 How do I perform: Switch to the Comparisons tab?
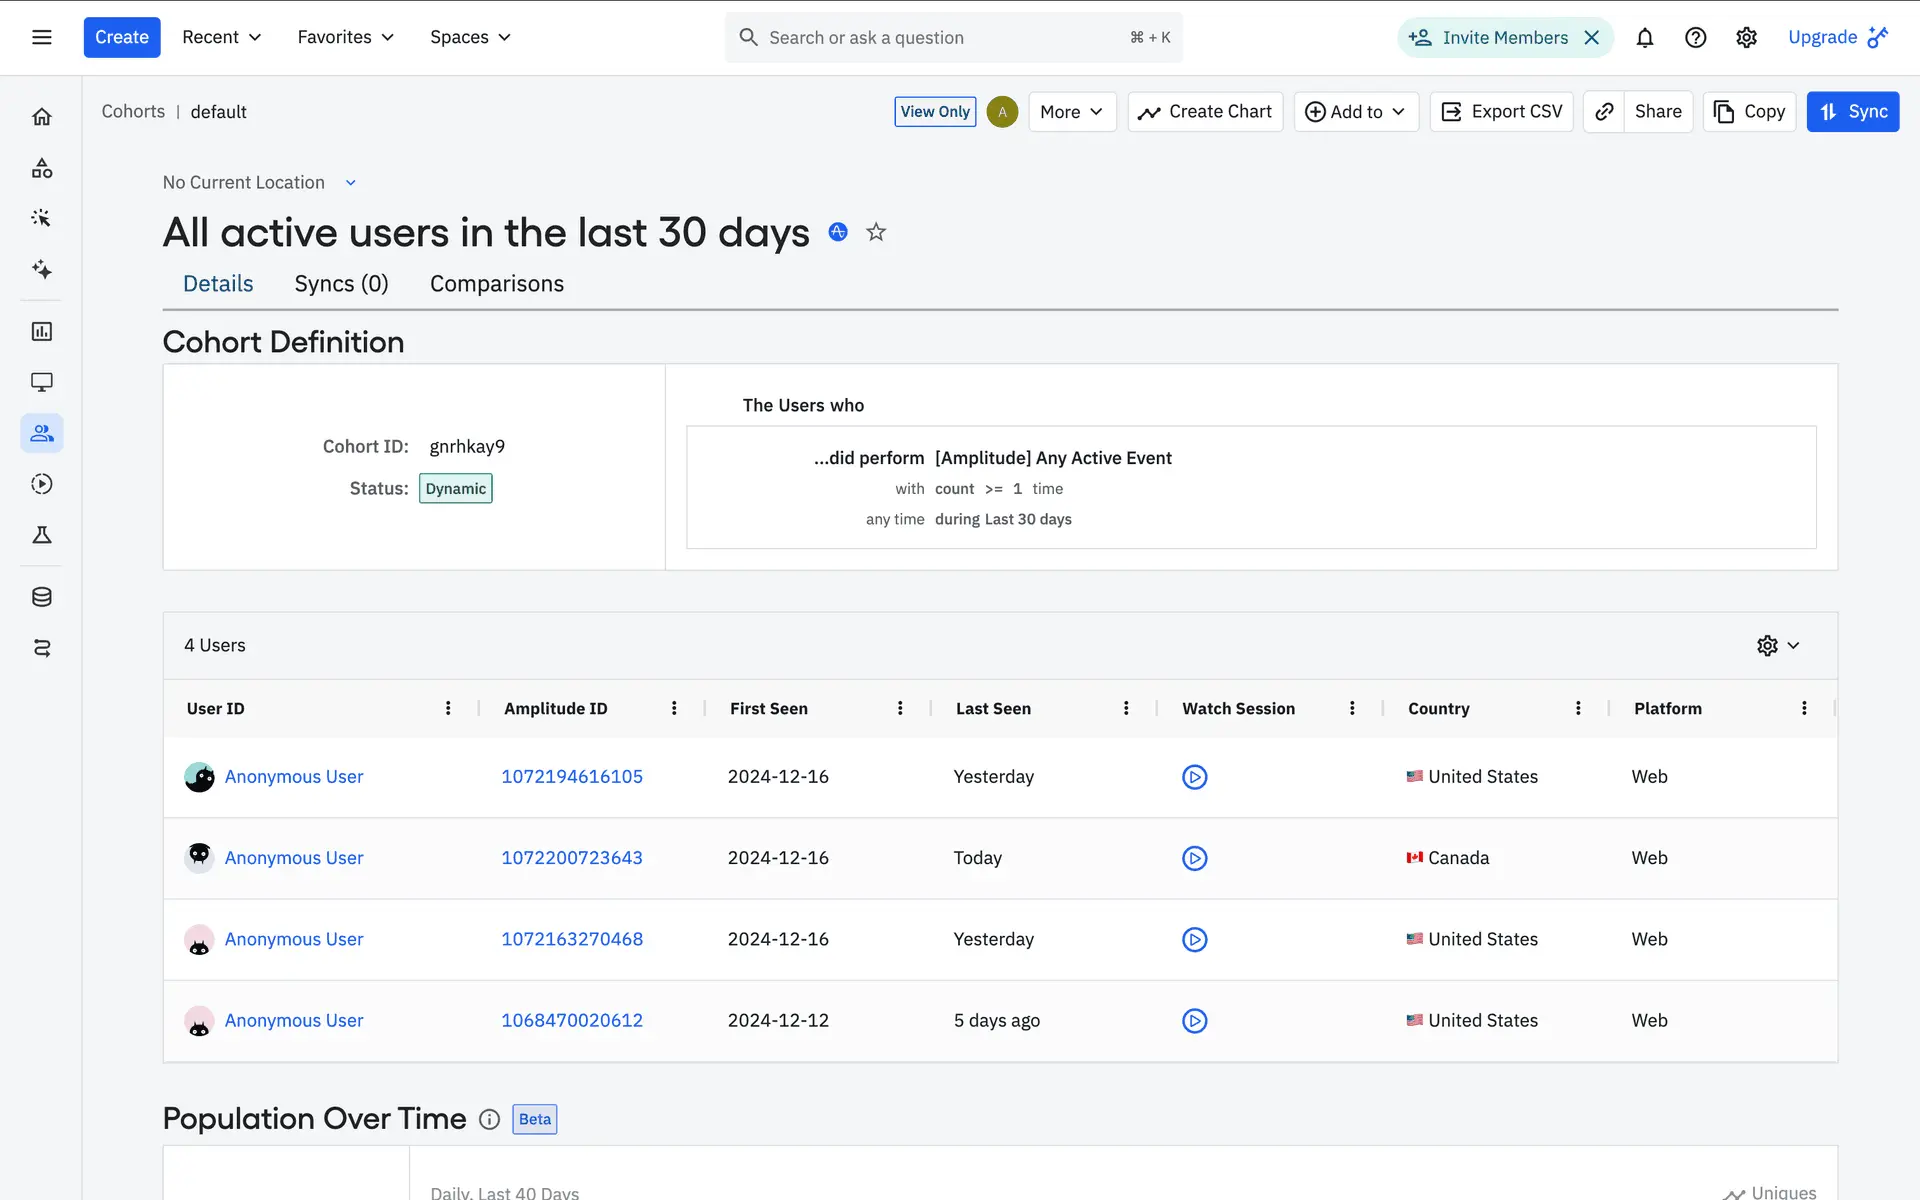pyautogui.click(x=496, y=284)
